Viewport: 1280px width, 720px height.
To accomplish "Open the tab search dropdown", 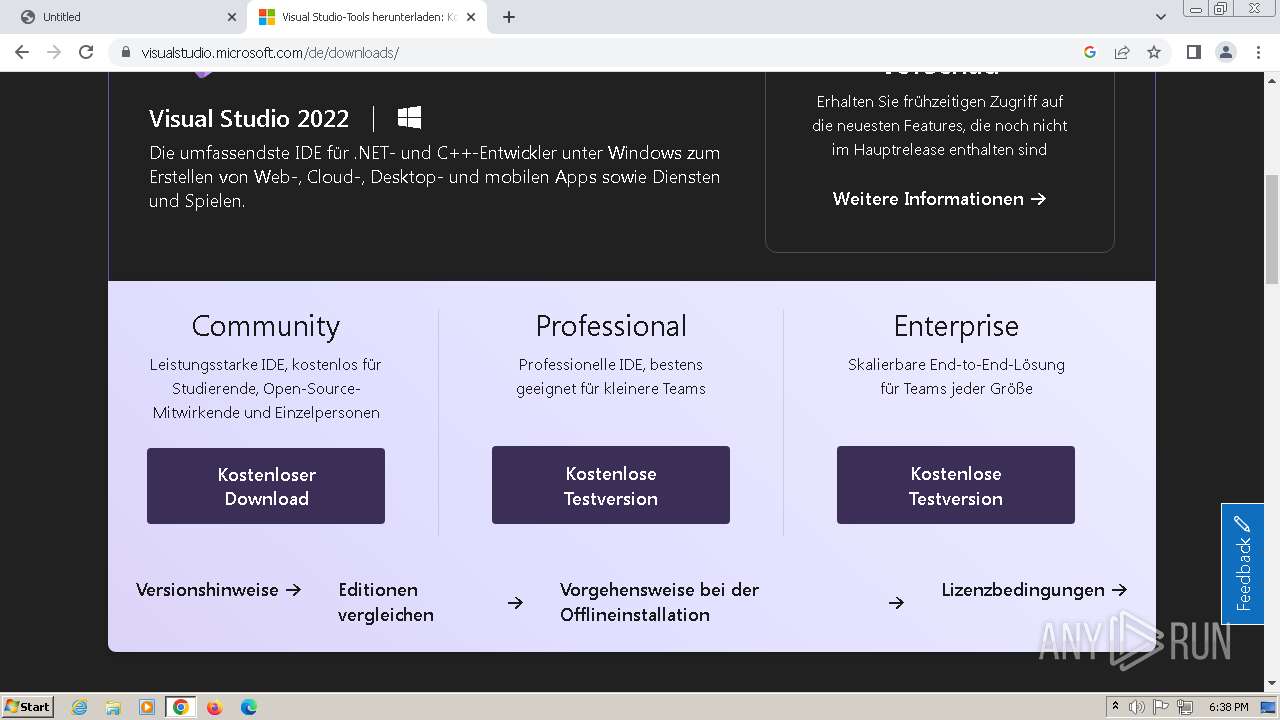I will (1160, 17).
